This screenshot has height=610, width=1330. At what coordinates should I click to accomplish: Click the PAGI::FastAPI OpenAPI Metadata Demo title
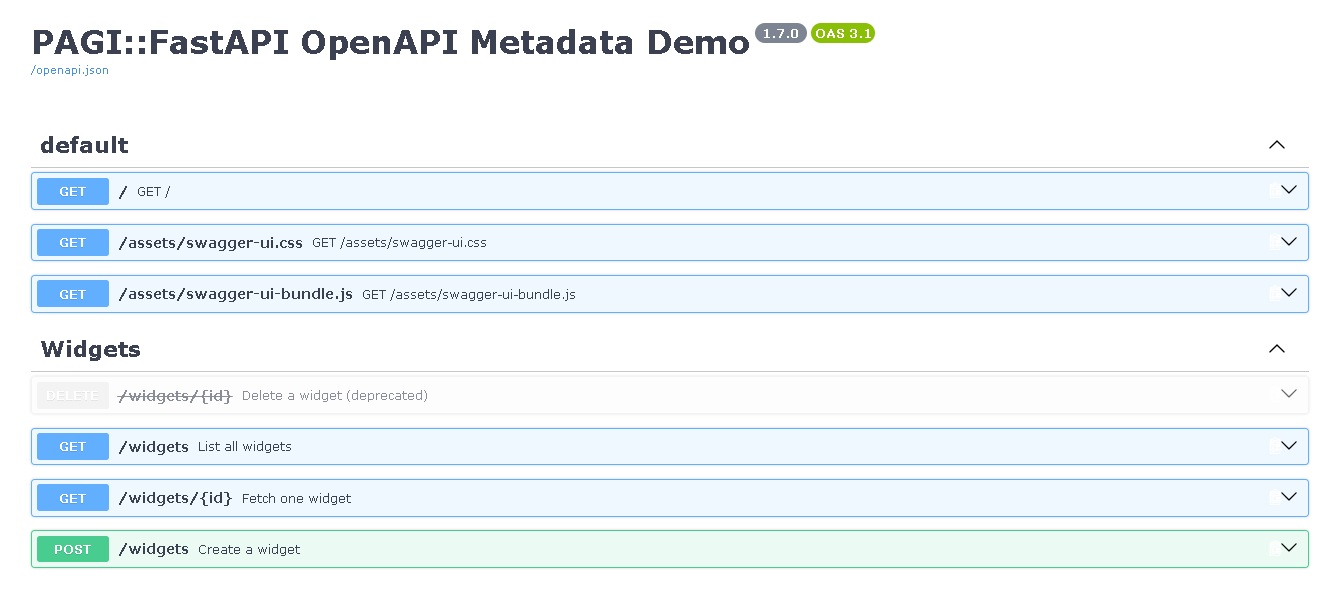pos(391,42)
